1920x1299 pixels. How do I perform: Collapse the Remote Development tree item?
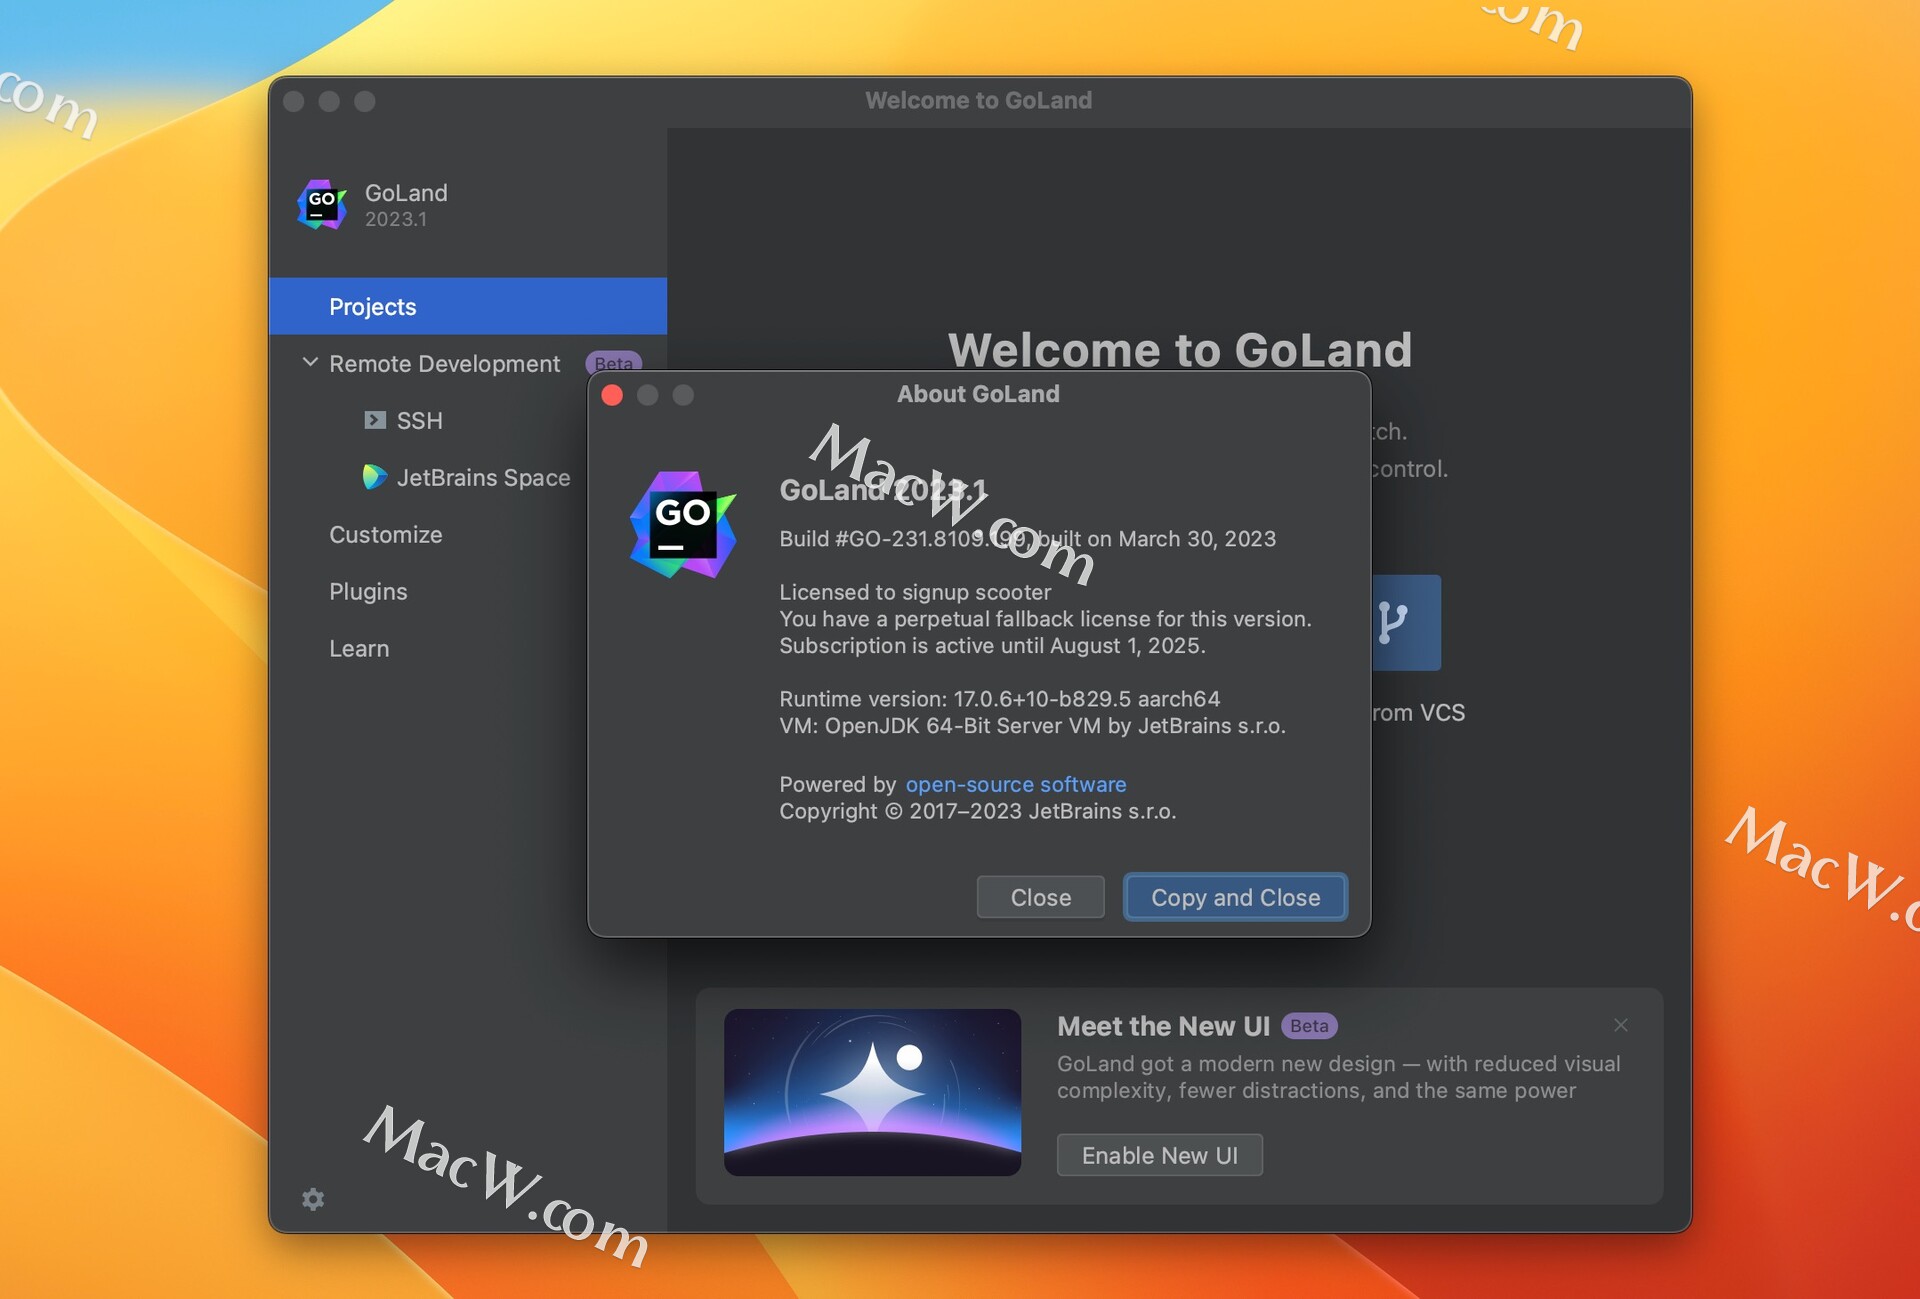point(307,361)
